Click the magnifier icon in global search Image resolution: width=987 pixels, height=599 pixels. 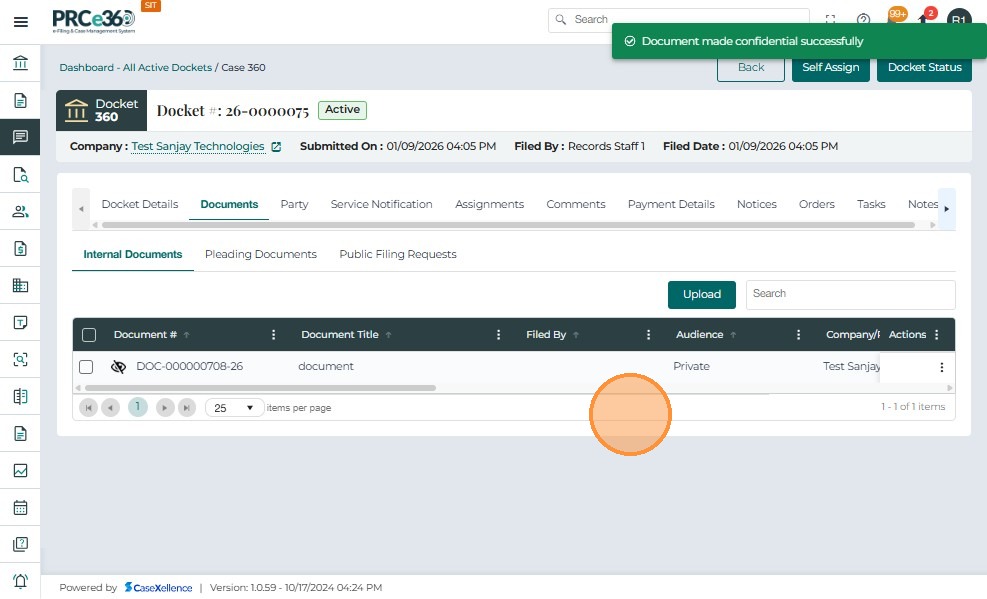click(x=561, y=20)
